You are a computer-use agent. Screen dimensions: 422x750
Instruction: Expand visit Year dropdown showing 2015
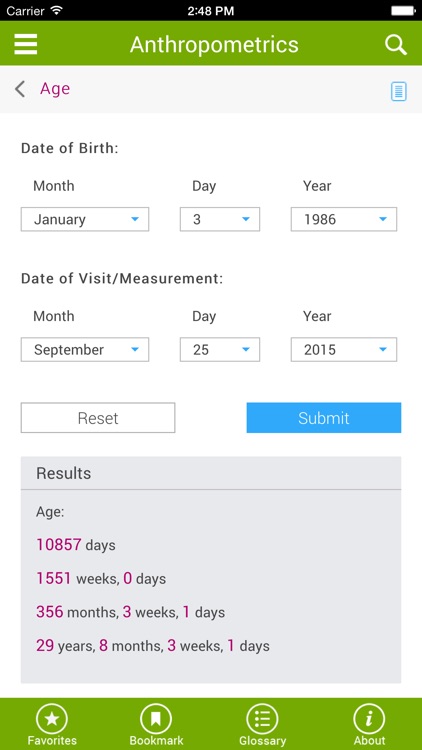344,350
